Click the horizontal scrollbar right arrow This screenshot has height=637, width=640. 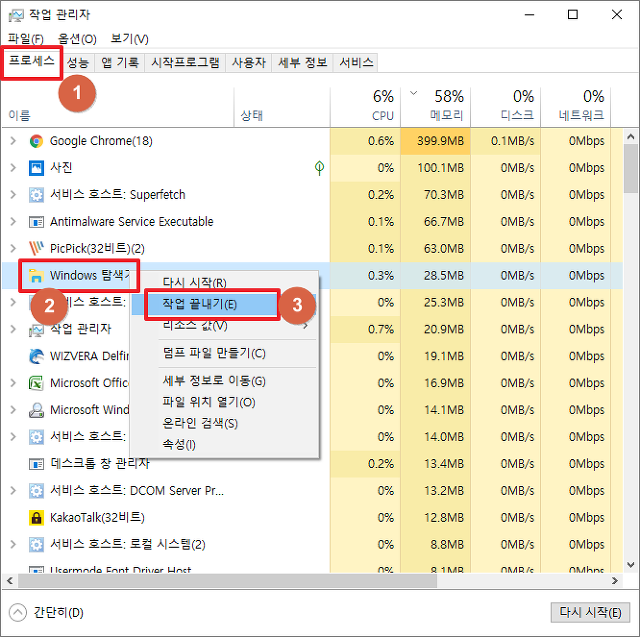click(615, 581)
